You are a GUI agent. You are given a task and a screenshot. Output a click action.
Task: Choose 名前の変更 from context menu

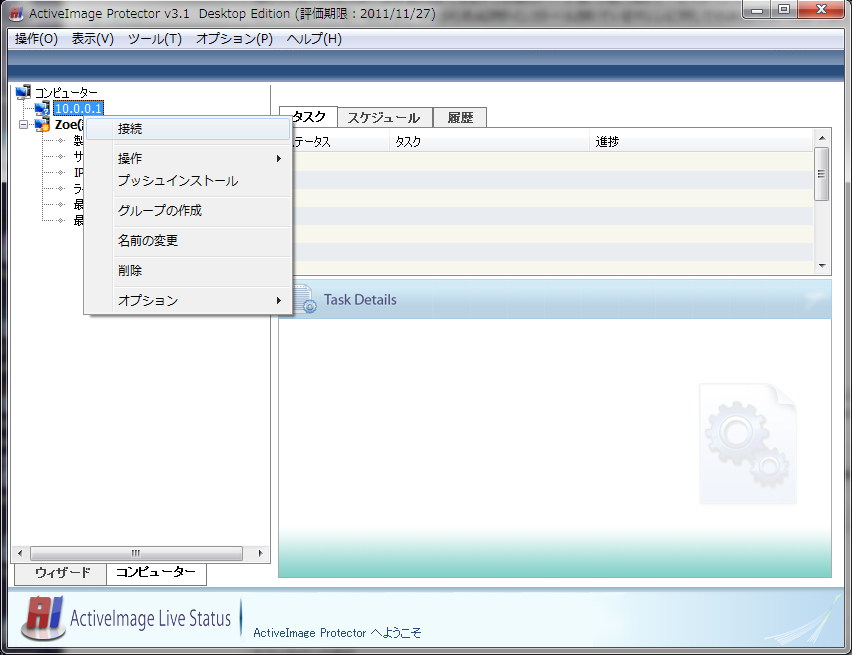click(x=188, y=240)
